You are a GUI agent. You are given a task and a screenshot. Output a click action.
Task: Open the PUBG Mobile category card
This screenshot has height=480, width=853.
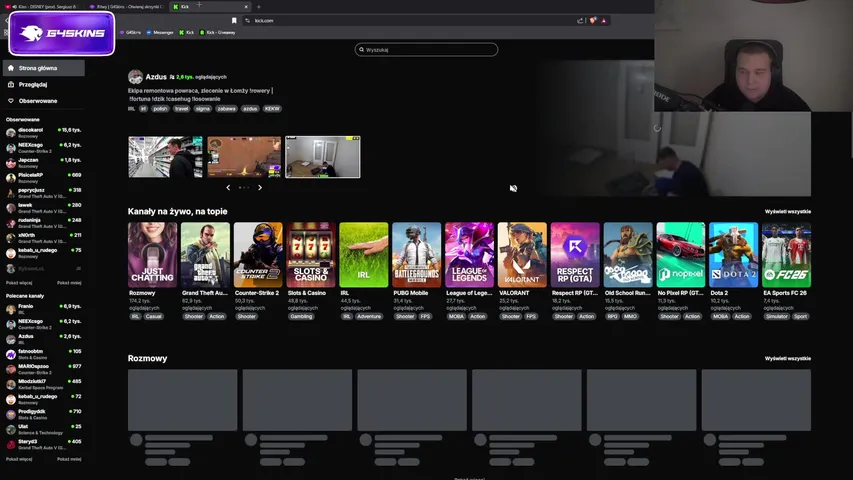click(416, 255)
